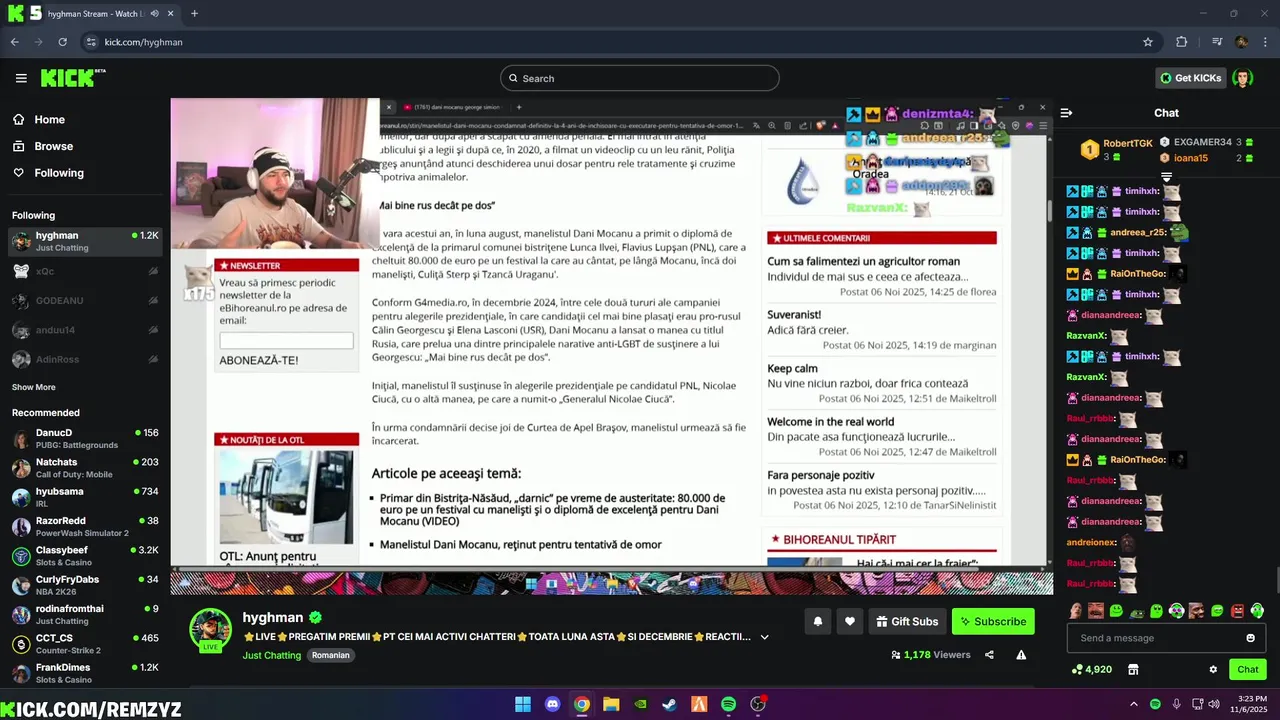Subscribe to hyghman
This screenshot has width=1280, height=720.
(x=993, y=621)
